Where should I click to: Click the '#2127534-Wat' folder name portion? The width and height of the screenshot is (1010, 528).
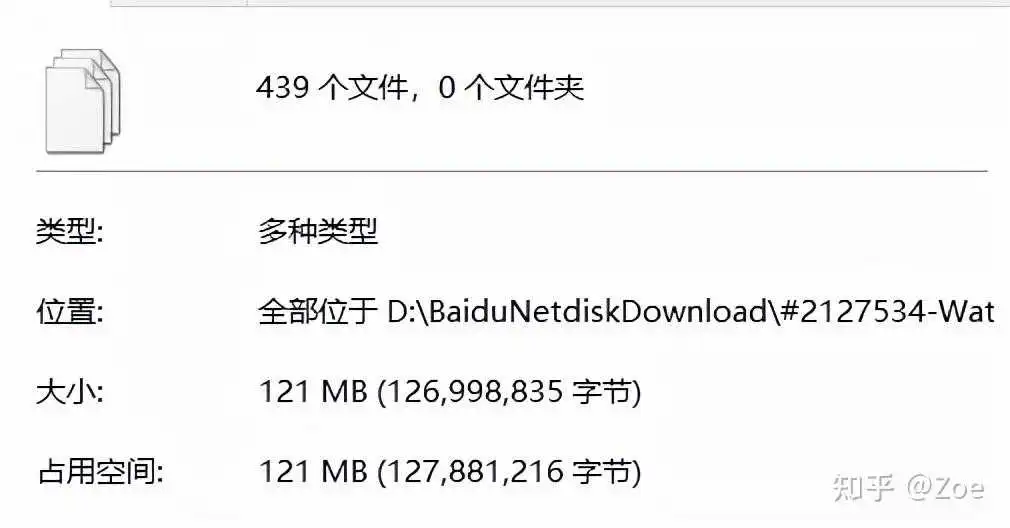point(888,312)
